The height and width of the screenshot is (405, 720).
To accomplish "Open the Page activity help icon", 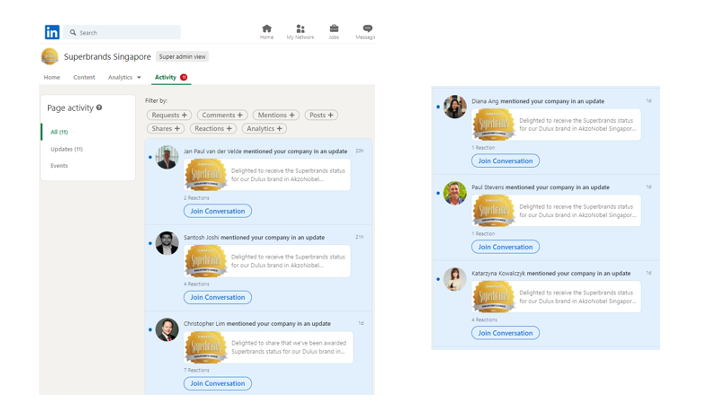I will point(99,107).
